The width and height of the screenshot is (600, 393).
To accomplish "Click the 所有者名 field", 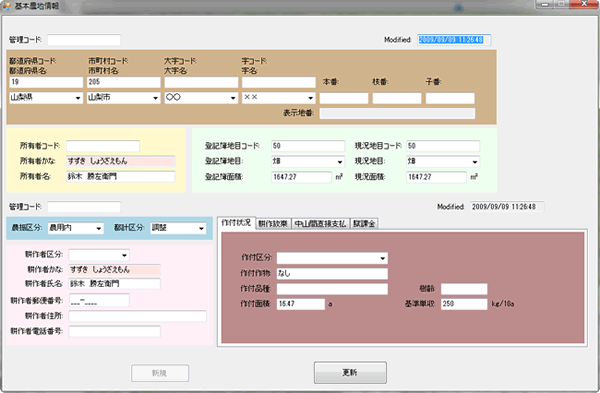I will click(x=121, y=176).
